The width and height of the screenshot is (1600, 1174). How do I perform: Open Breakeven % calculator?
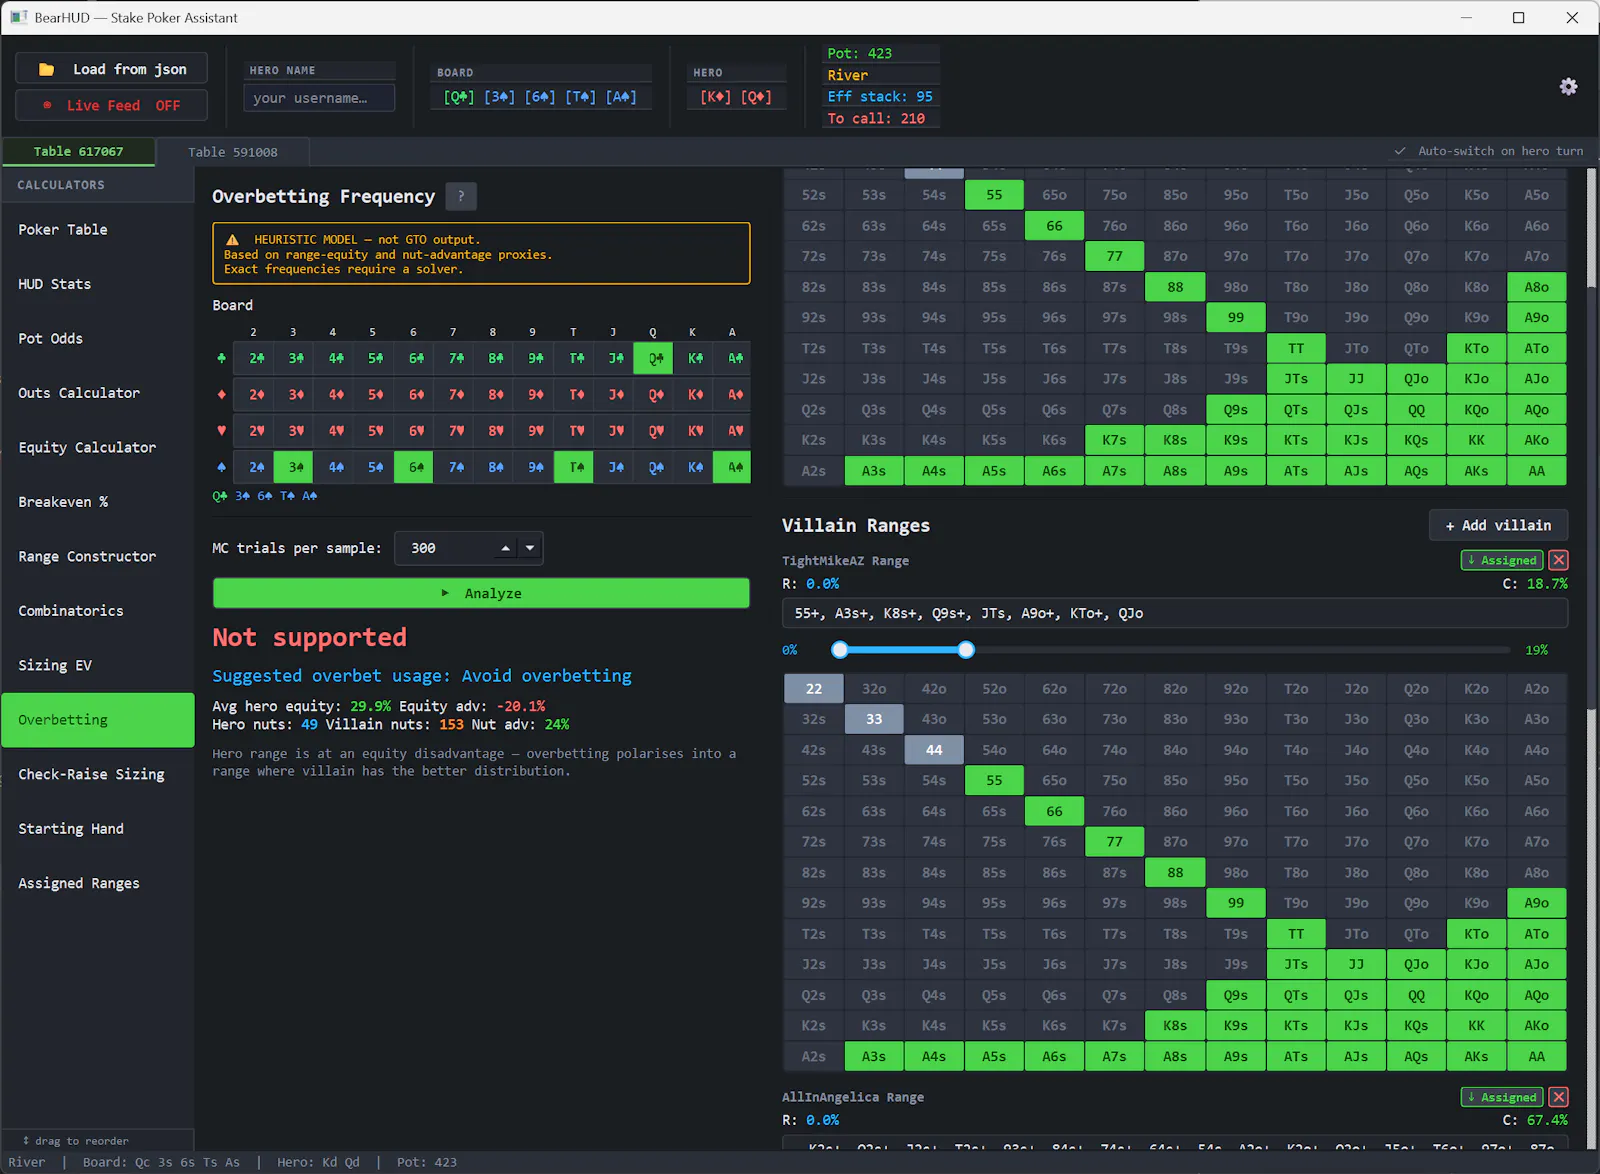pyautogui.click(x=98, y=502)
